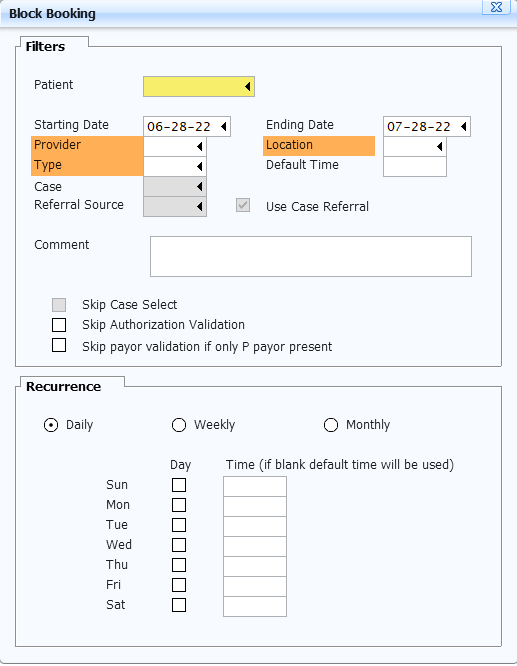The width and height of the screenshot is (517, 666).
Task: Click the Default Time input field
Action: (x=415, y=166)
